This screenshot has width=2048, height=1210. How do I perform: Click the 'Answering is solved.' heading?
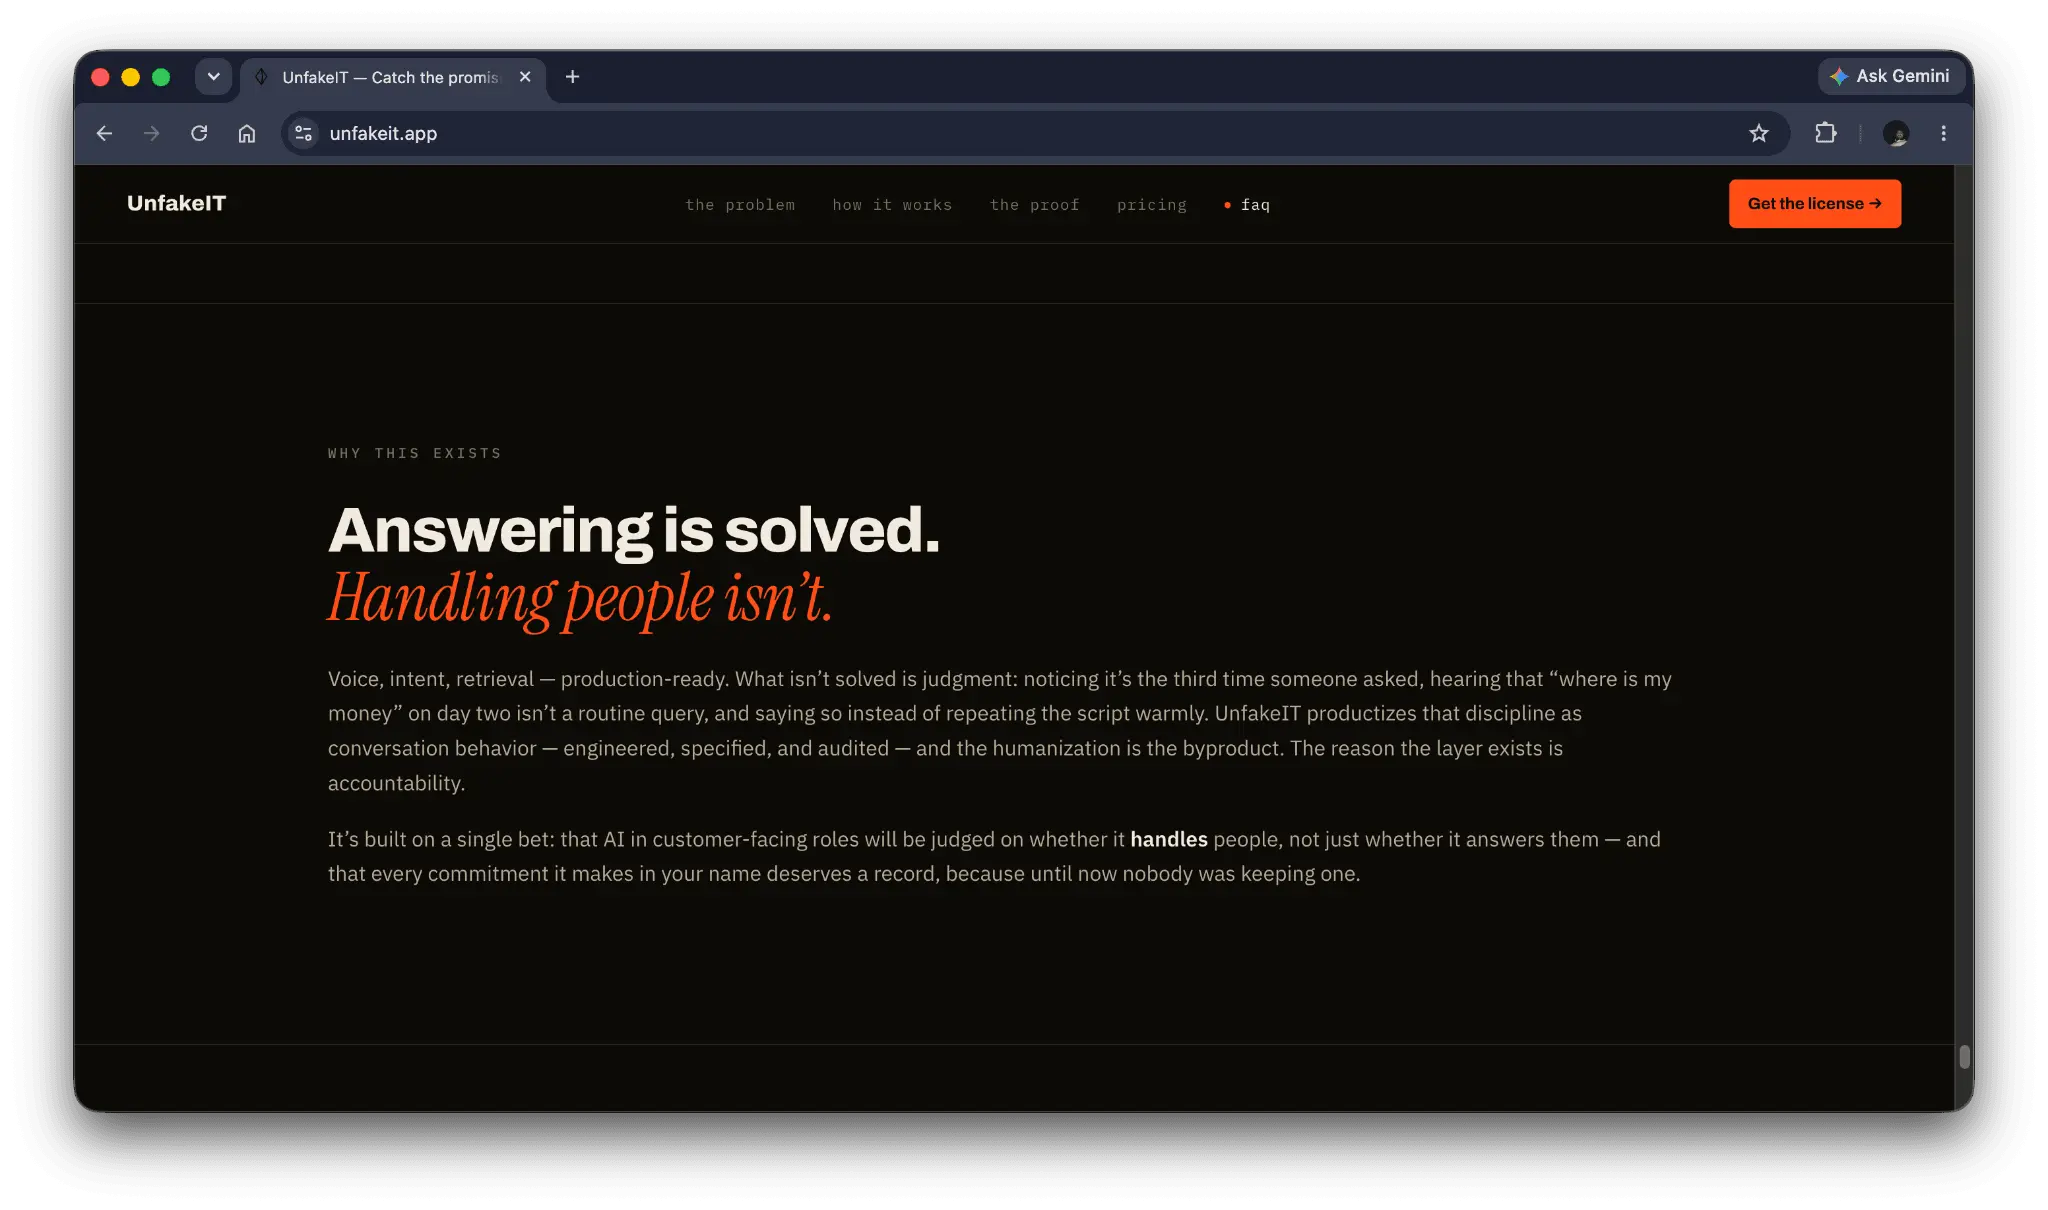coord(634,530)
